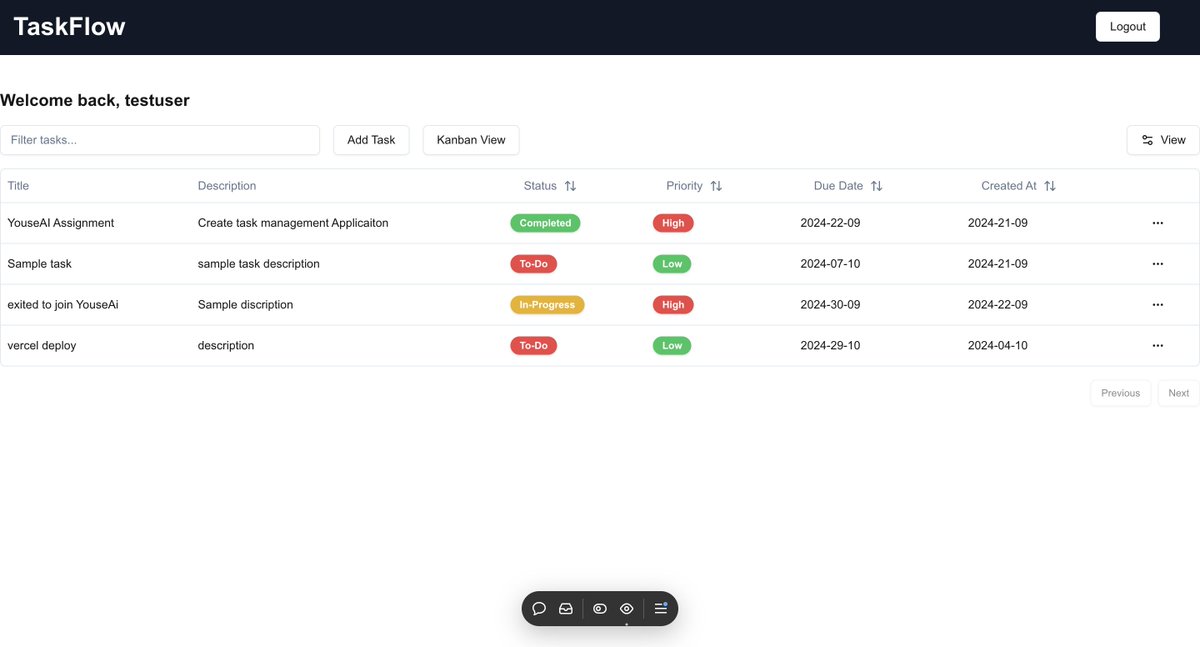Image resolution: width=1200 pixels, height=647 pixels.
Task: Click the inbox tray icon in bottom toolbar
Action: tap(566, 608)
